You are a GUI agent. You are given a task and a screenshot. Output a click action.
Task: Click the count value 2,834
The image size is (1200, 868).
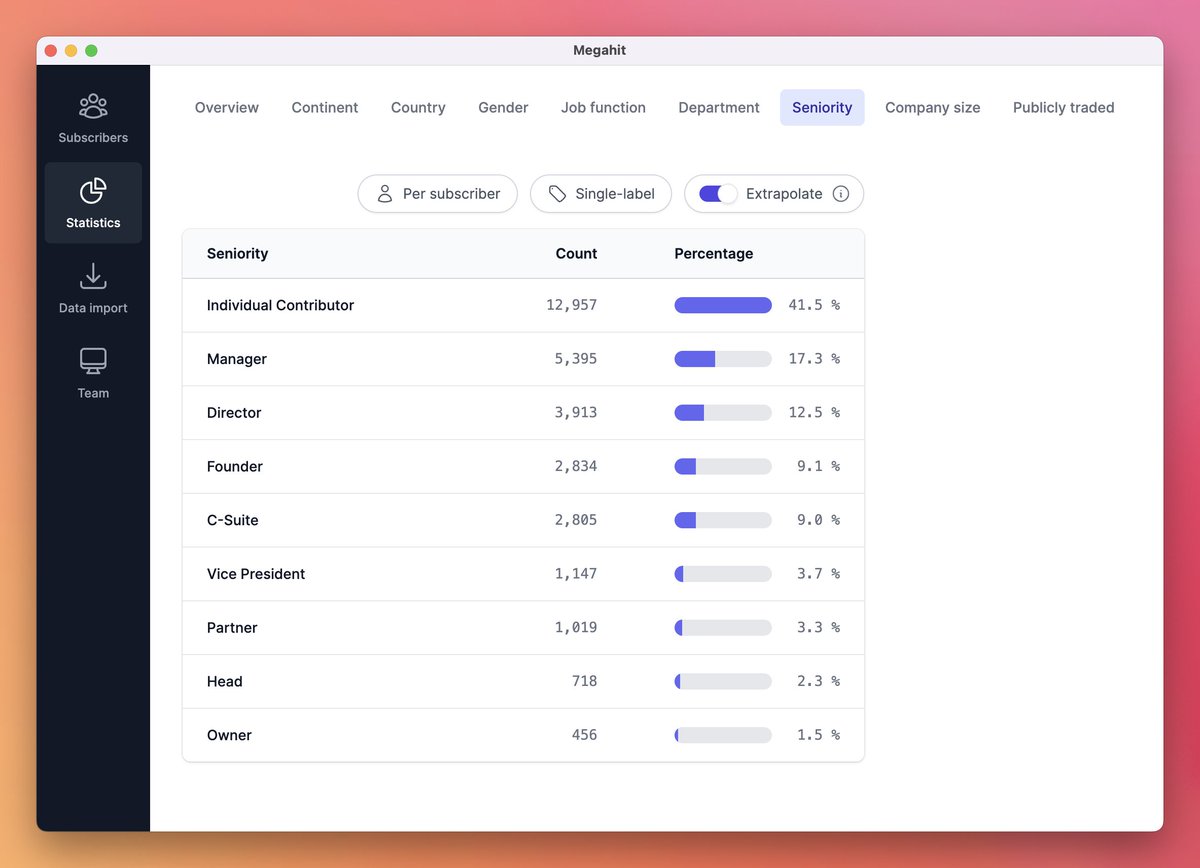pos(576,467)
